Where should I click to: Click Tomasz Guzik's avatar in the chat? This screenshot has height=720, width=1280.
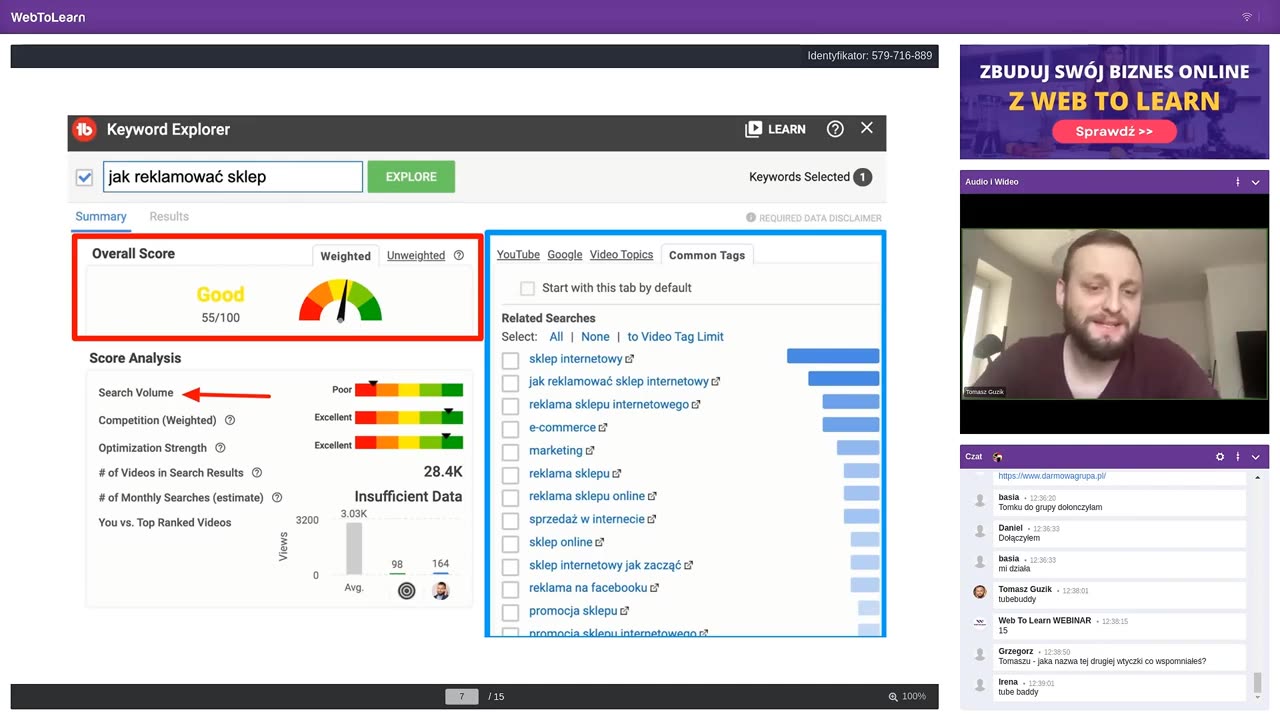coord(980,592)
